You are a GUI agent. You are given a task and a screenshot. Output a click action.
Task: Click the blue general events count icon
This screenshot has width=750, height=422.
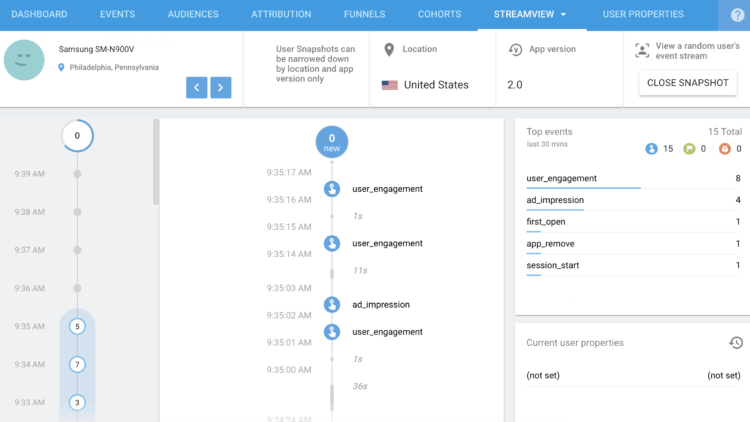pyautogui.click(x=651, y=149)
